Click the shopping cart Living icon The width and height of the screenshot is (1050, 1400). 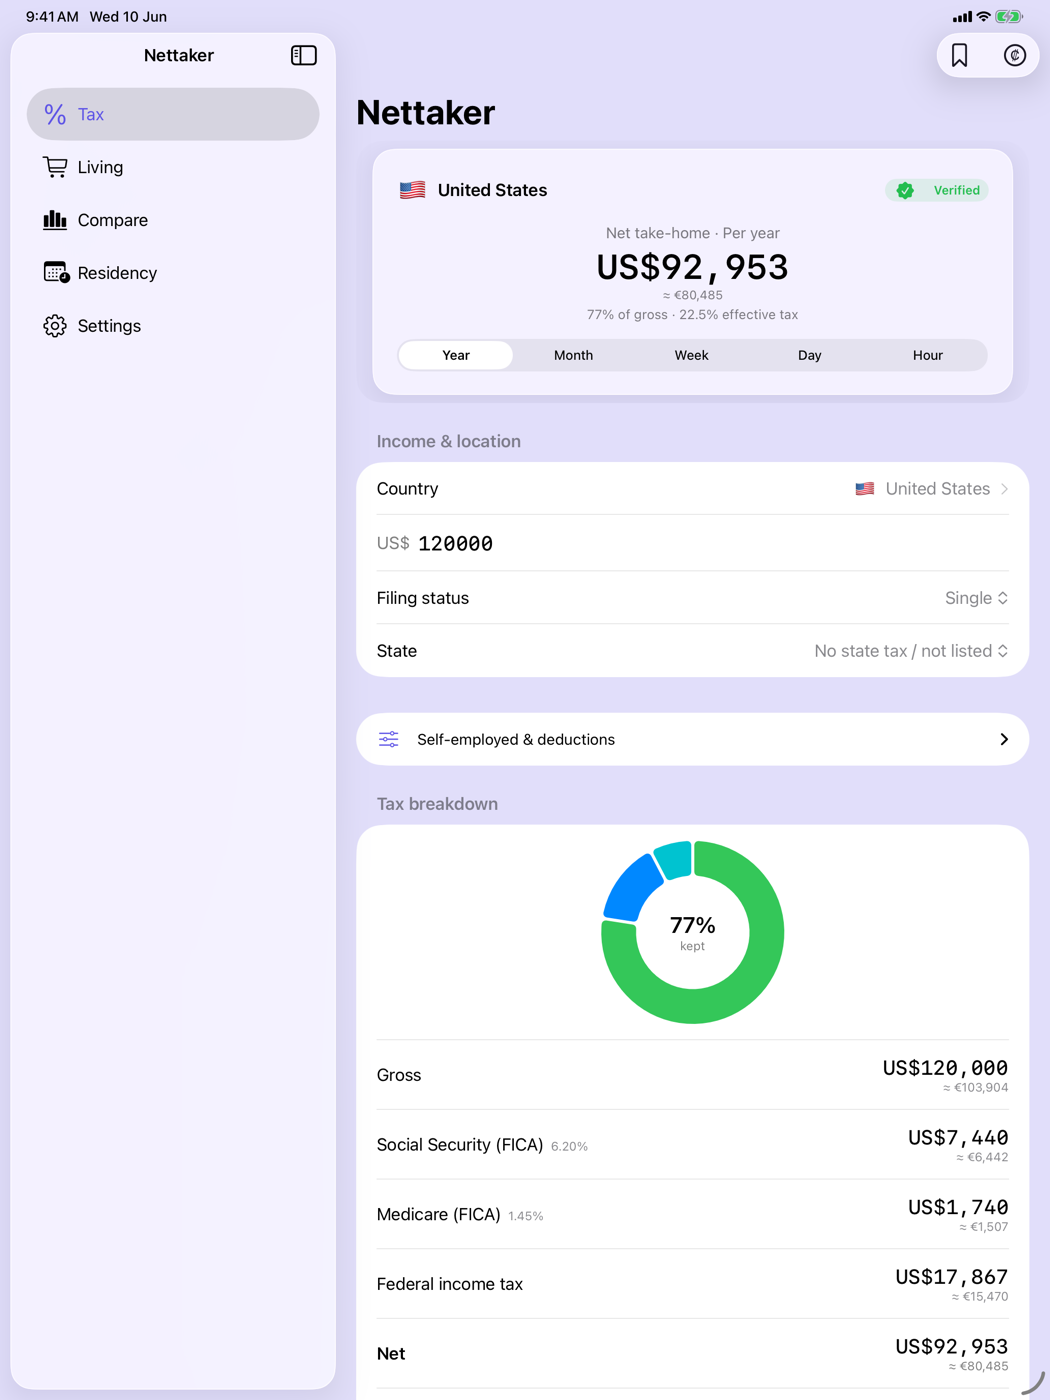tap(55, 167)
